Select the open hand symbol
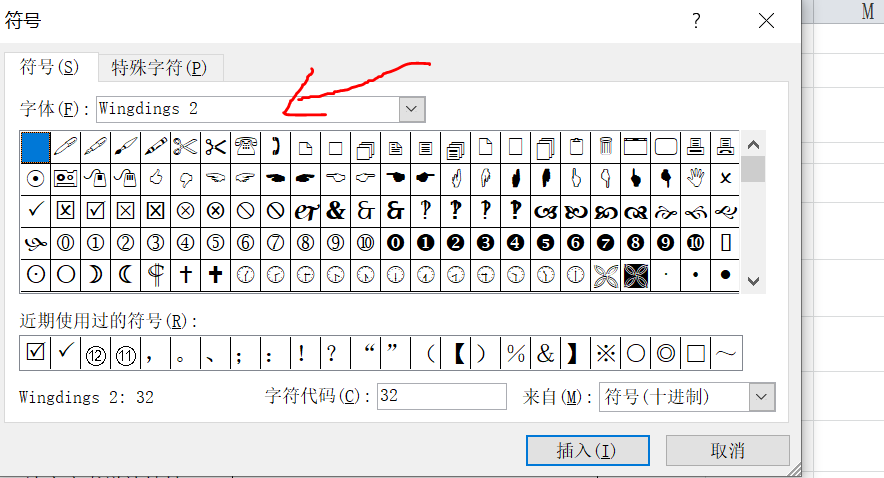The image size is (884, 478). coord(696,179)
